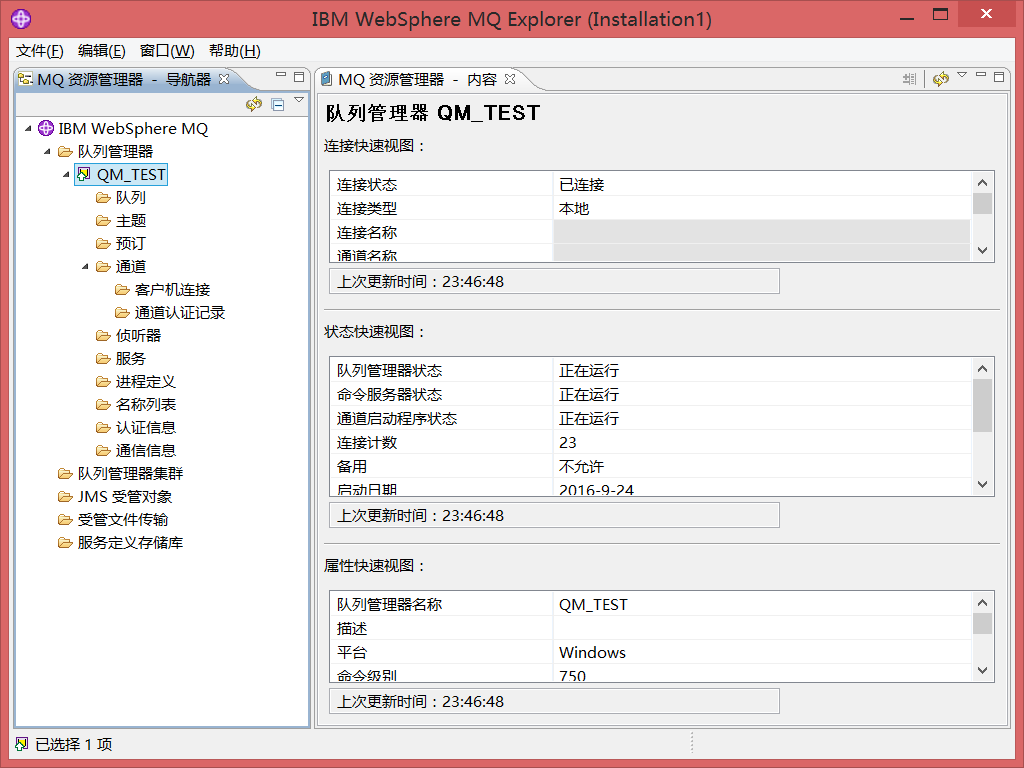Open the 帮助(H) menu
1024x768 pixels.
coord(235,51)
